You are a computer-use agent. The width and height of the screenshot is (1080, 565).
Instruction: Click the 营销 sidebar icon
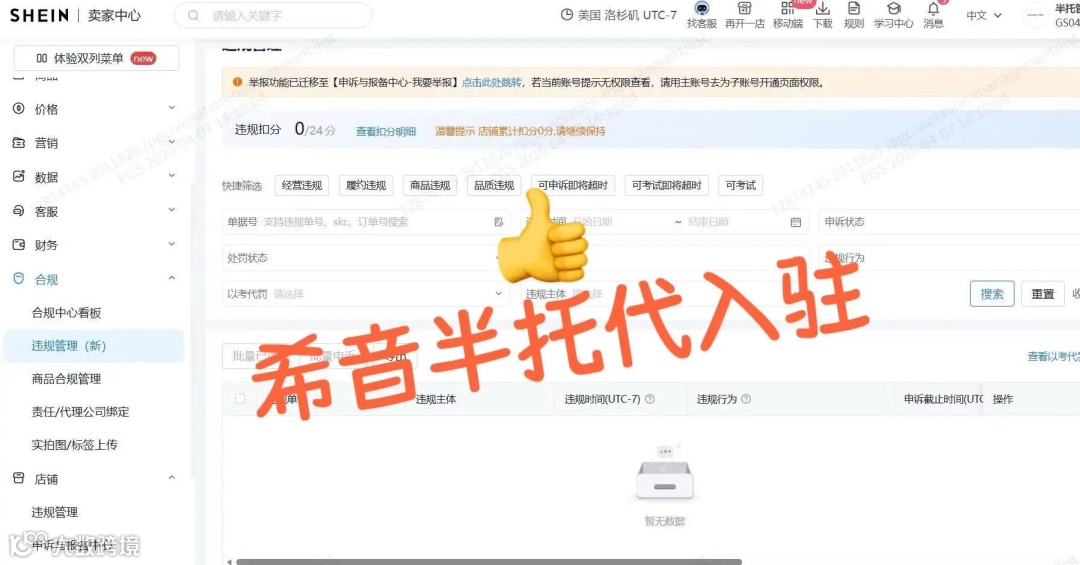tap(19, 143)
